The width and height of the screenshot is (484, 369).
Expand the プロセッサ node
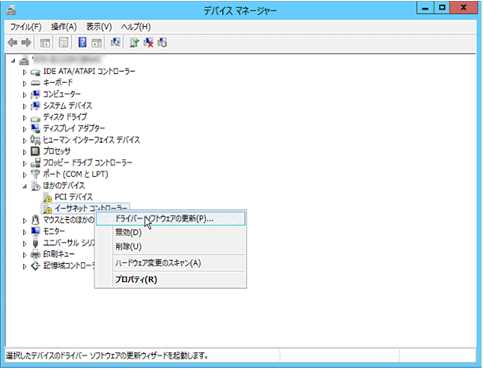point(24,152)
